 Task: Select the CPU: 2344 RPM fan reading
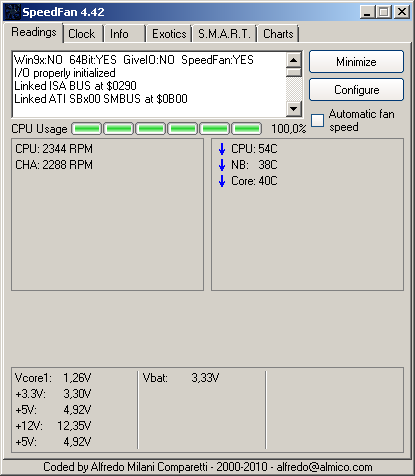(54, 149)
